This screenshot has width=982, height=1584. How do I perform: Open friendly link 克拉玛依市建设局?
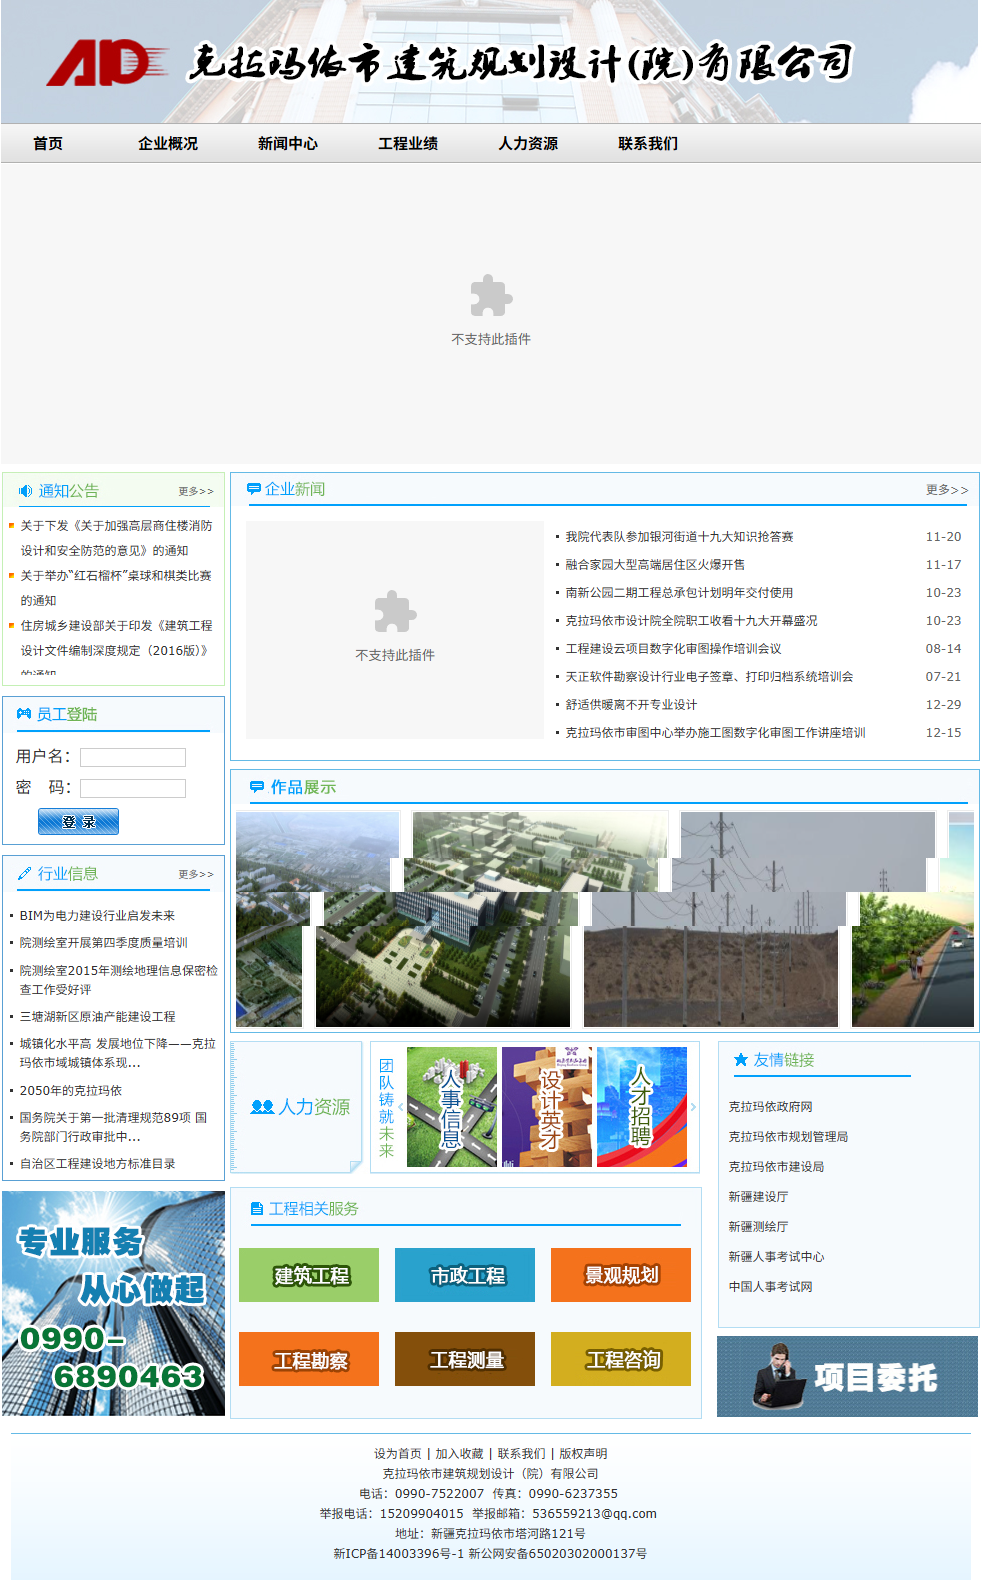(x=776, y=1167)
